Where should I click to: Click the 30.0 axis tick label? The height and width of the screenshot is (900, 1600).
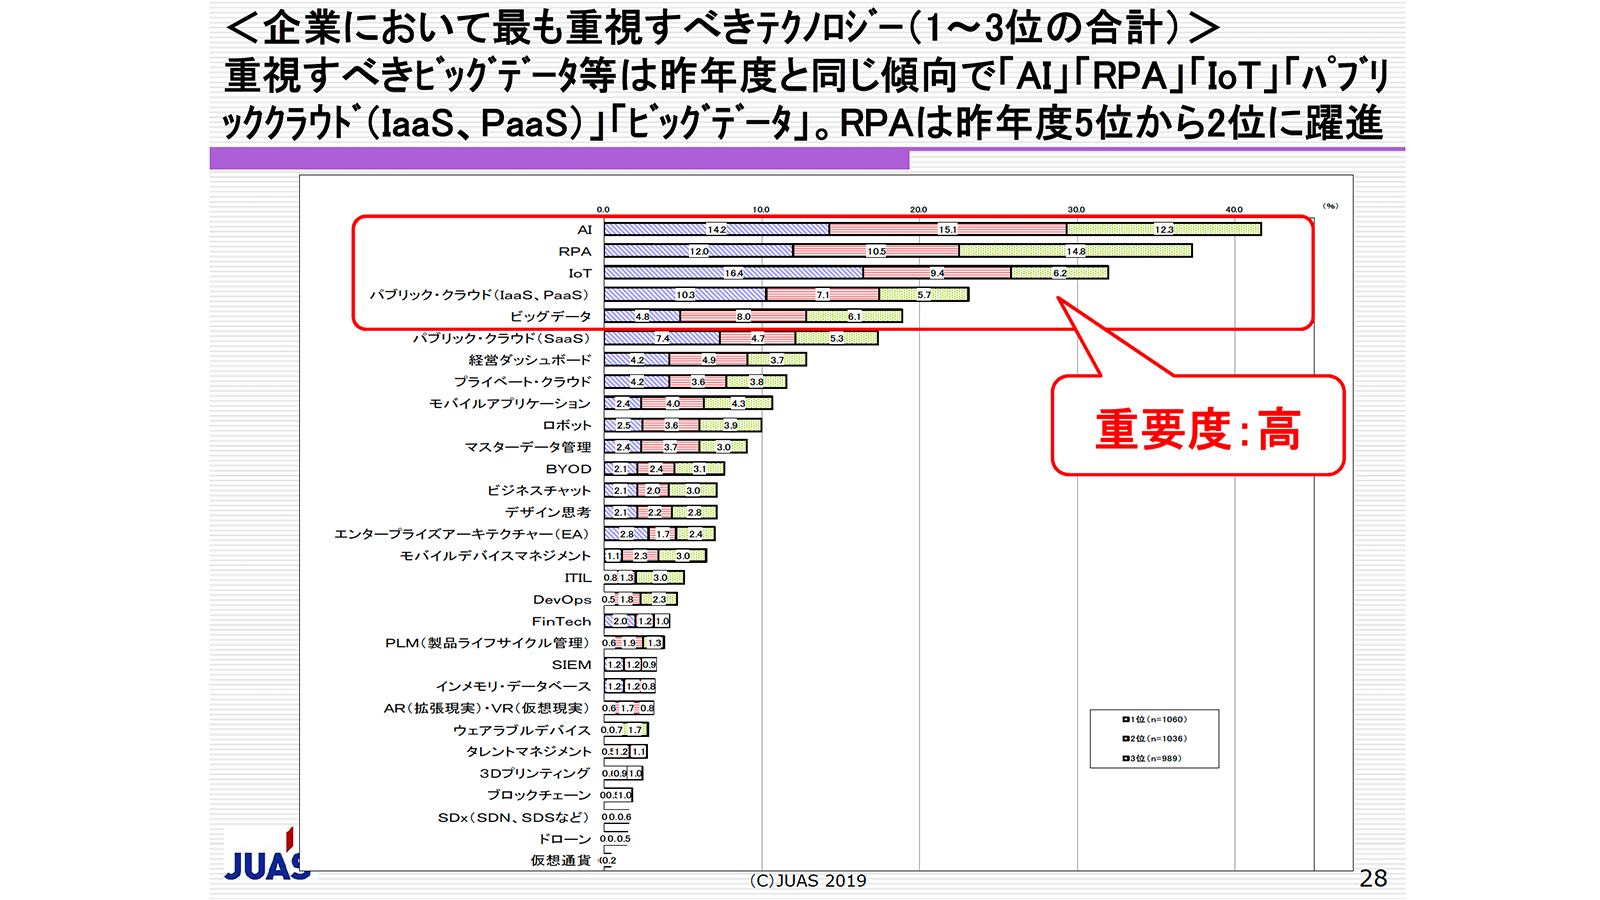pos(1076,210)
